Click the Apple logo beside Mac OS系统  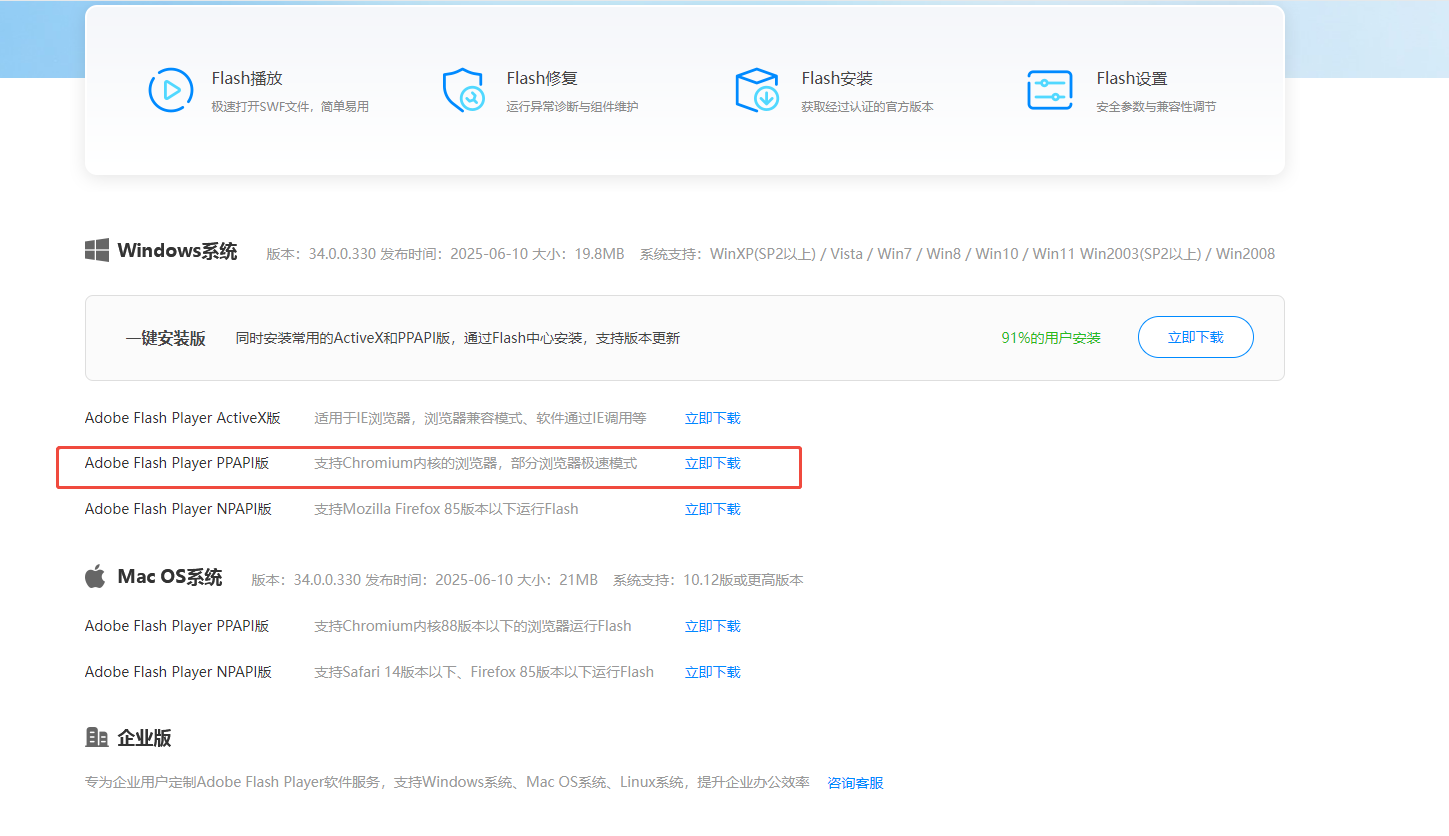[x=95, y=576]
